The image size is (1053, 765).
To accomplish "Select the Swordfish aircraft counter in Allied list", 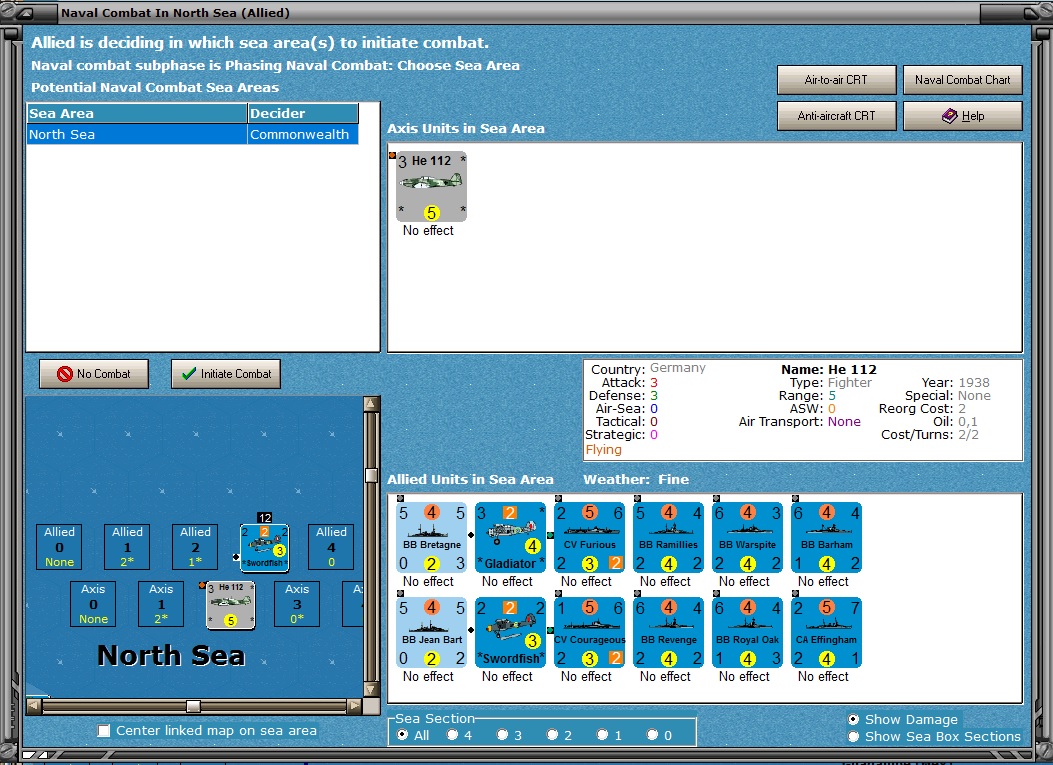I will (510, 633).
